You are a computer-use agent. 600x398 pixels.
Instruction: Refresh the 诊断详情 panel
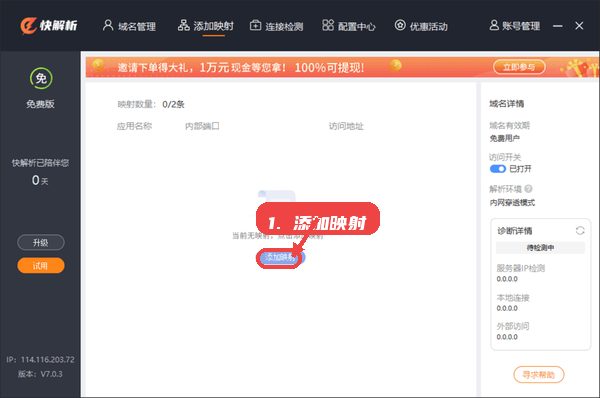click(x=580, y=230)
